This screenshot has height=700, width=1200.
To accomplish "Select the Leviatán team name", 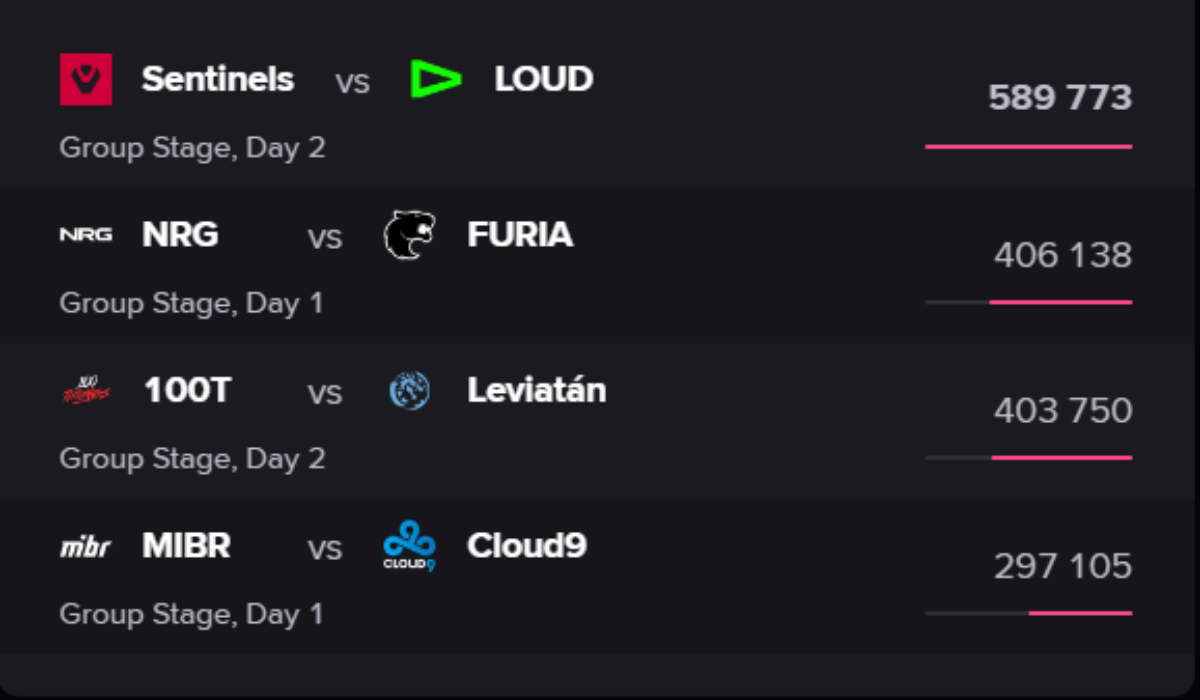I will point(536,391).
